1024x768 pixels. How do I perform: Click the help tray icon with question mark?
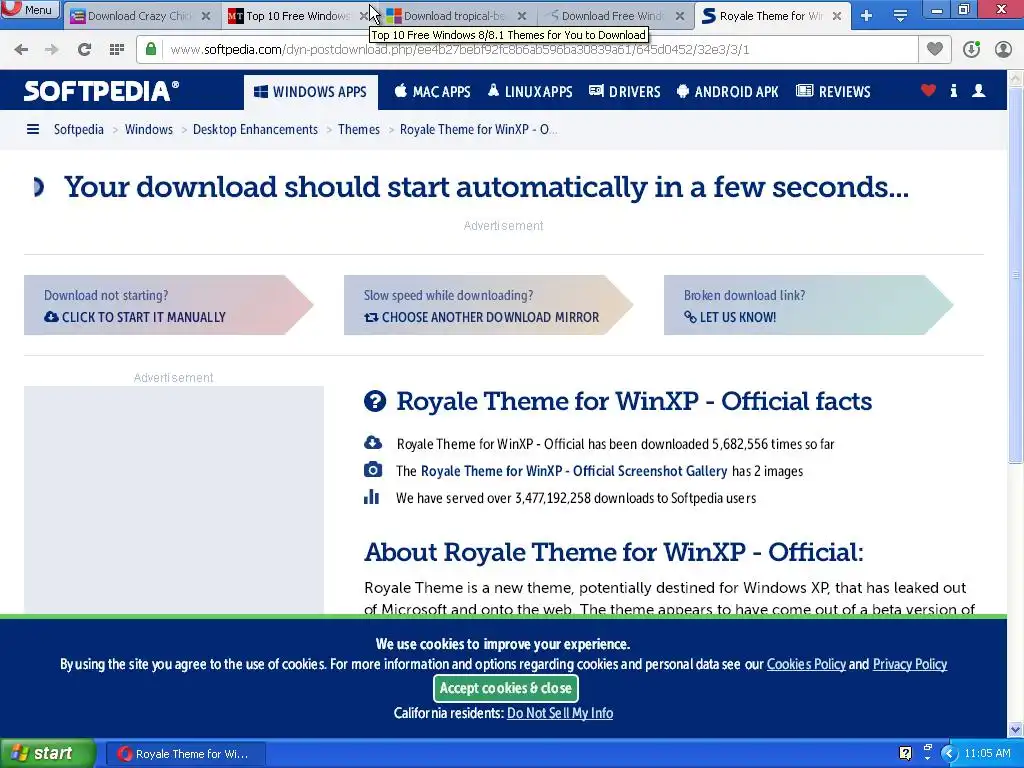905,754
